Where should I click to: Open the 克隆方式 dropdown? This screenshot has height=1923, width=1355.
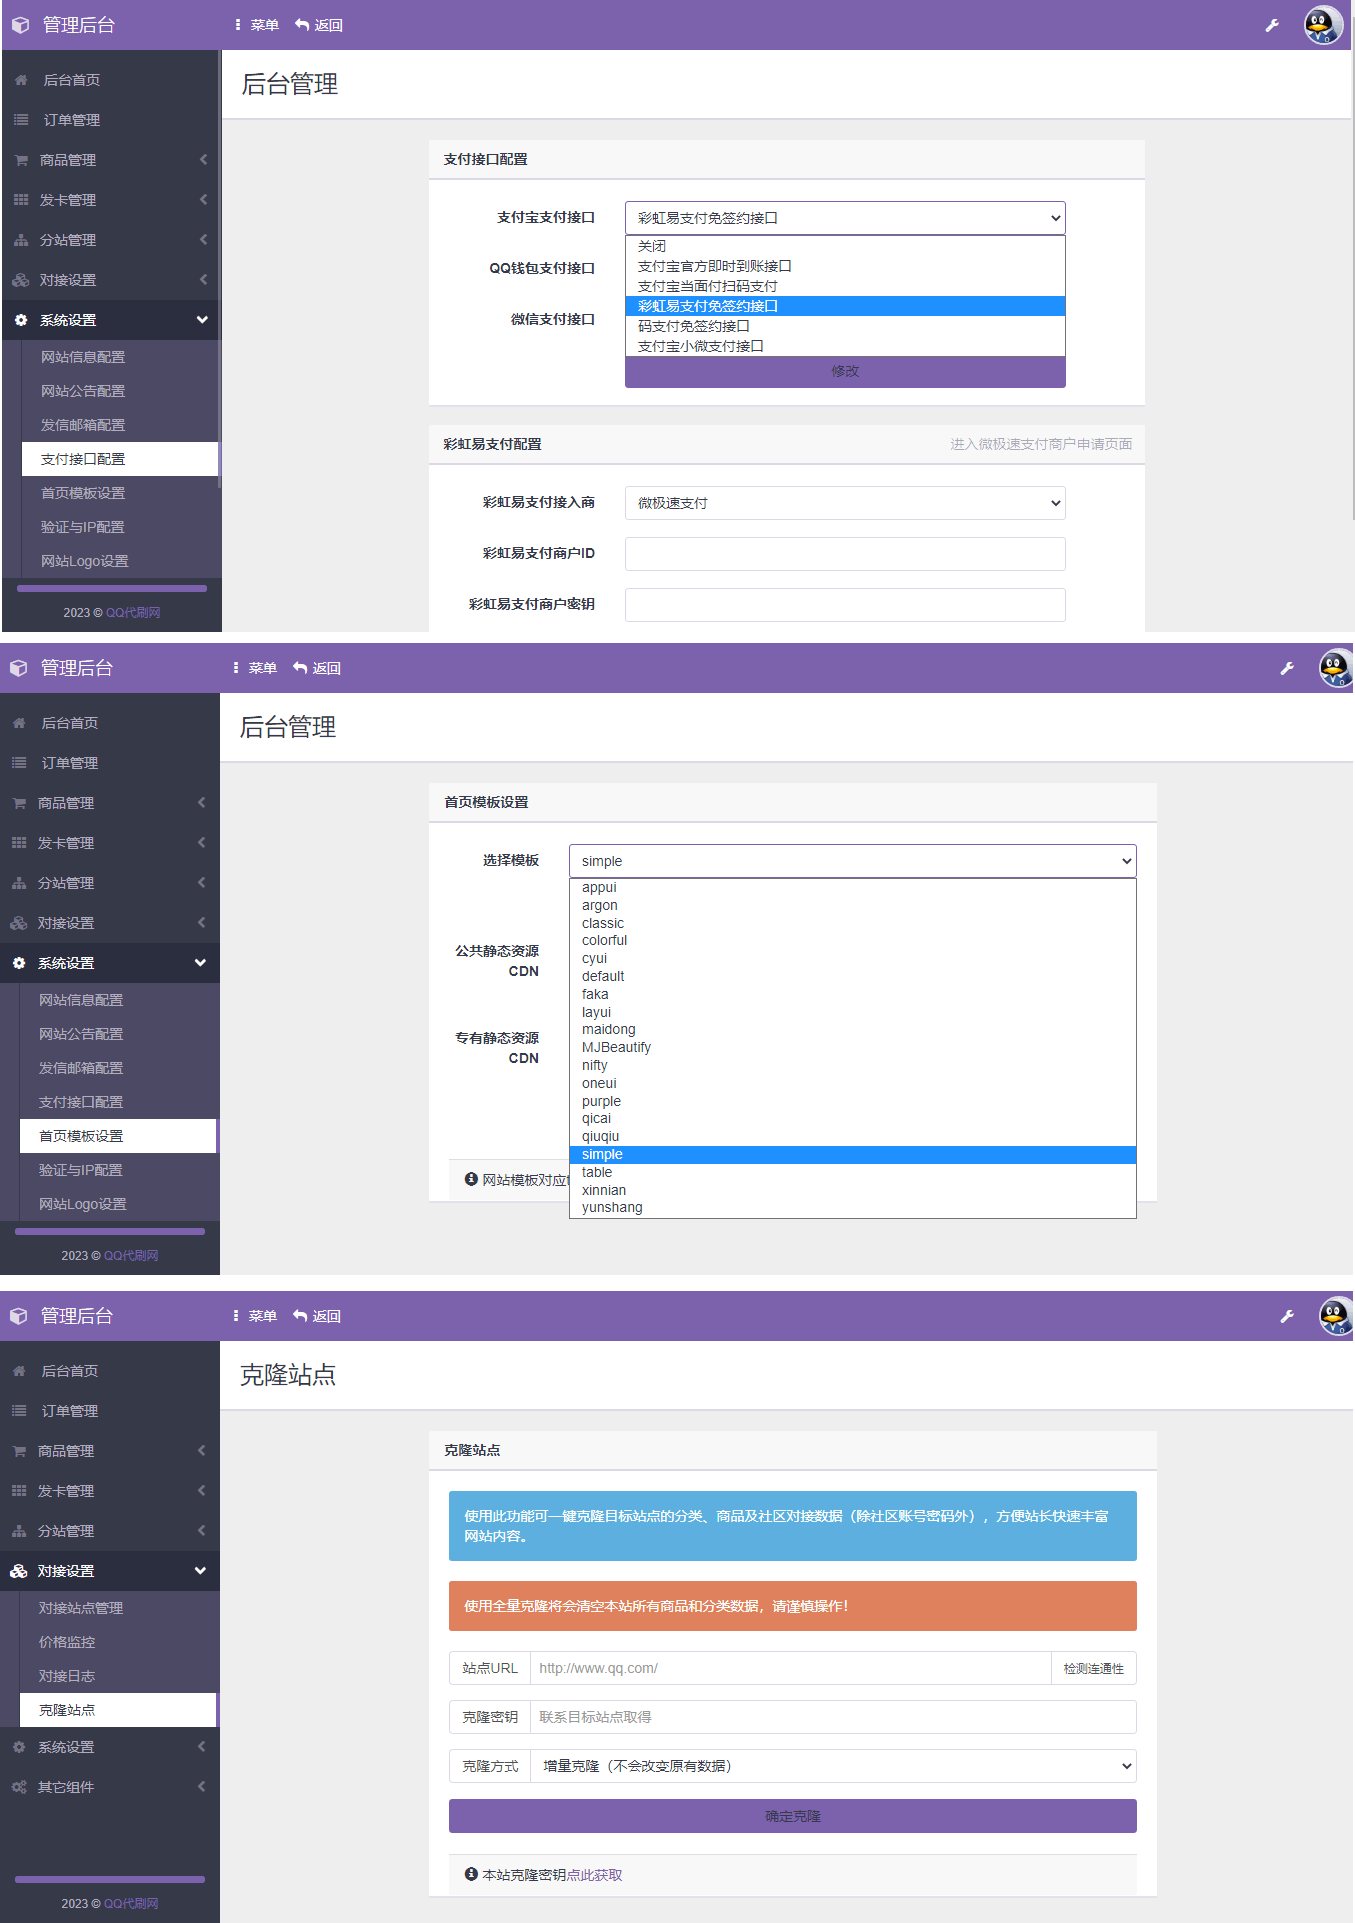click(x=832, y=1766)
